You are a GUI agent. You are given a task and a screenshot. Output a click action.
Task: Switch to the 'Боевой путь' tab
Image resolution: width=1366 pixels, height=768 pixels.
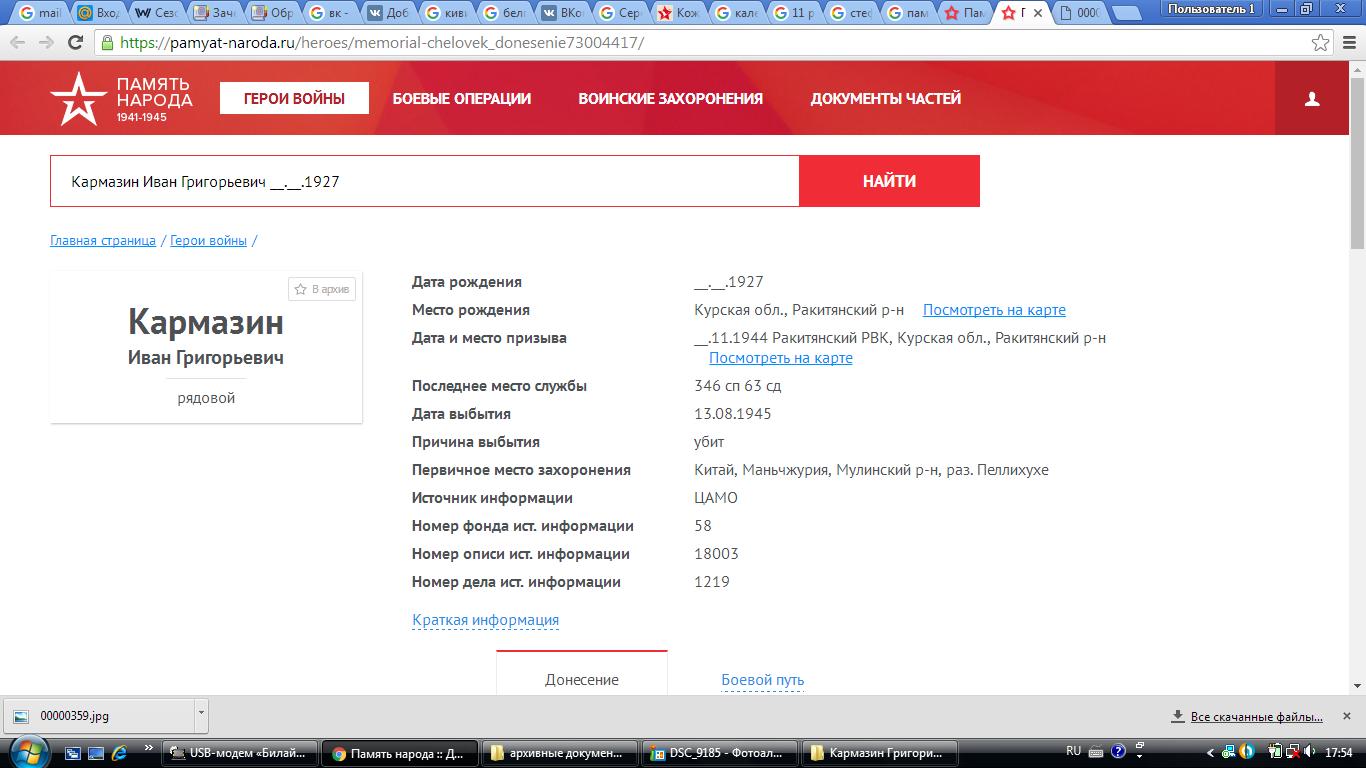point(762,680)
